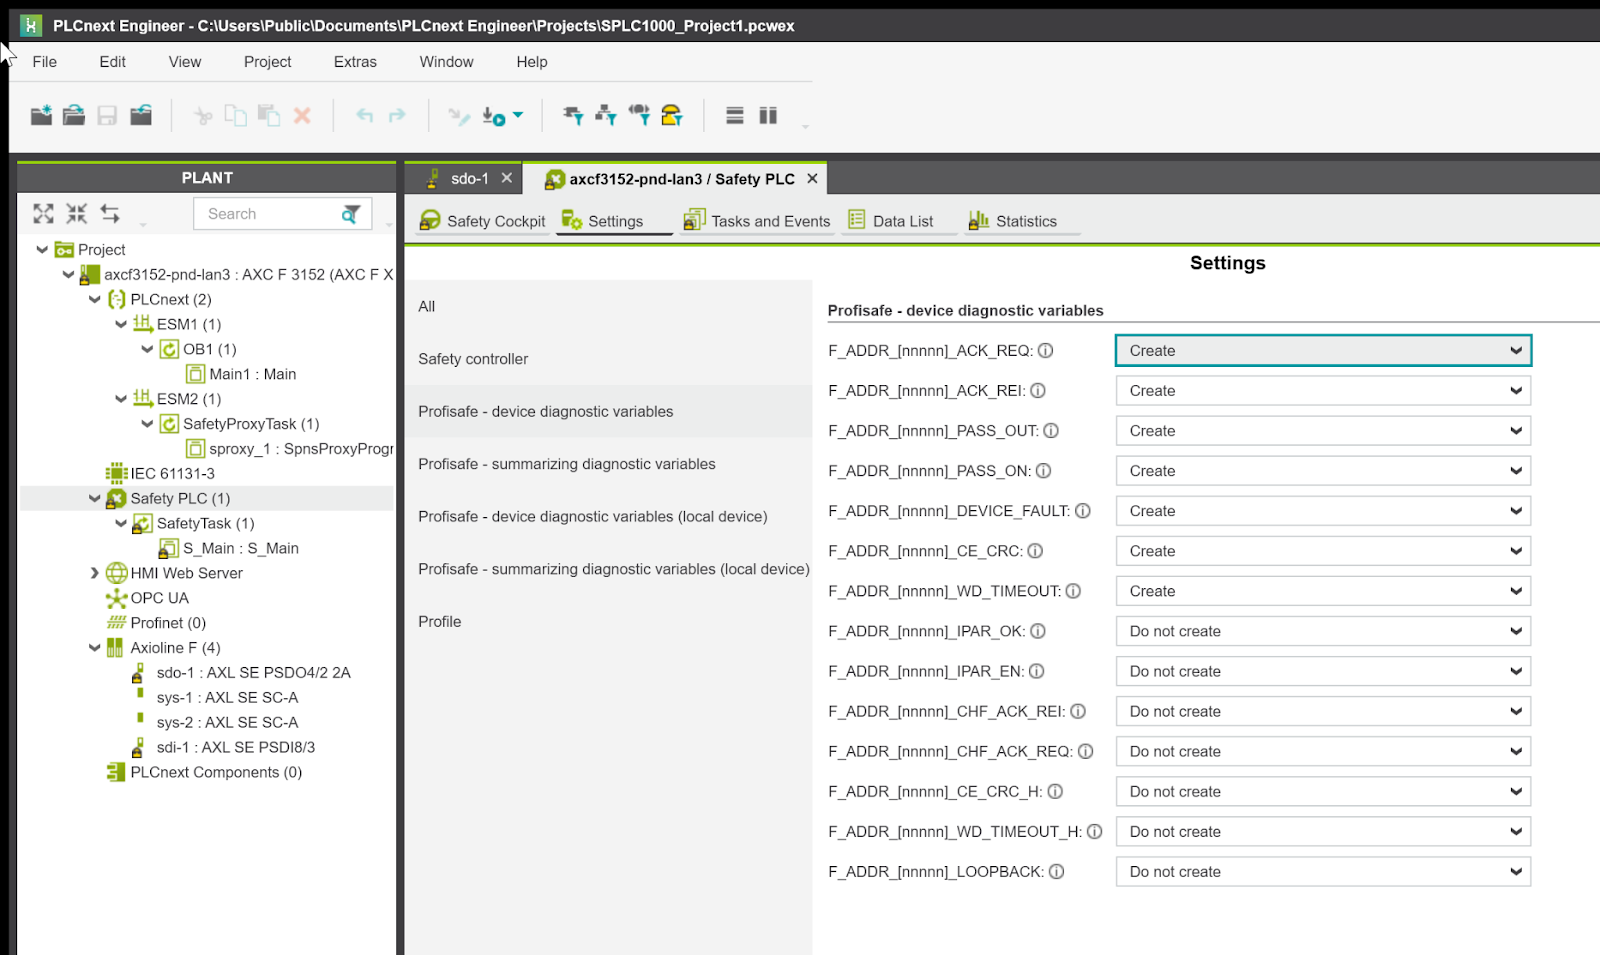The width and height of the screenshot is (1600, 955).
Task: Click the Write and Start project icon
Action: tap(494, 116)
